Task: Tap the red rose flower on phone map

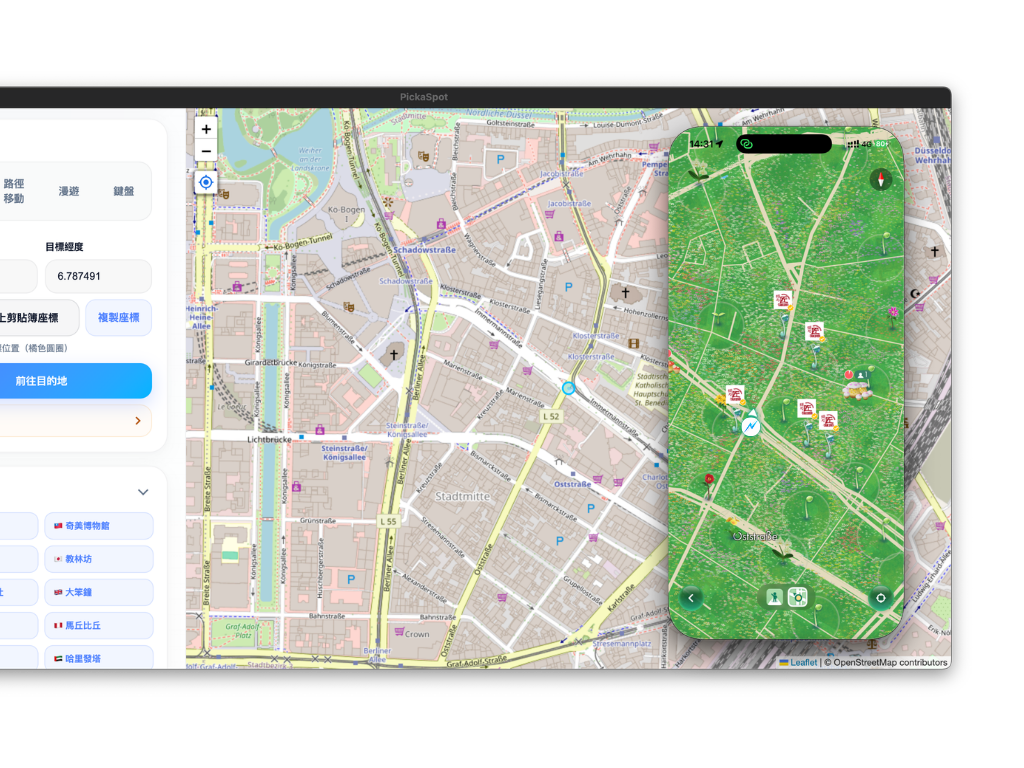Action: [709, 481]
